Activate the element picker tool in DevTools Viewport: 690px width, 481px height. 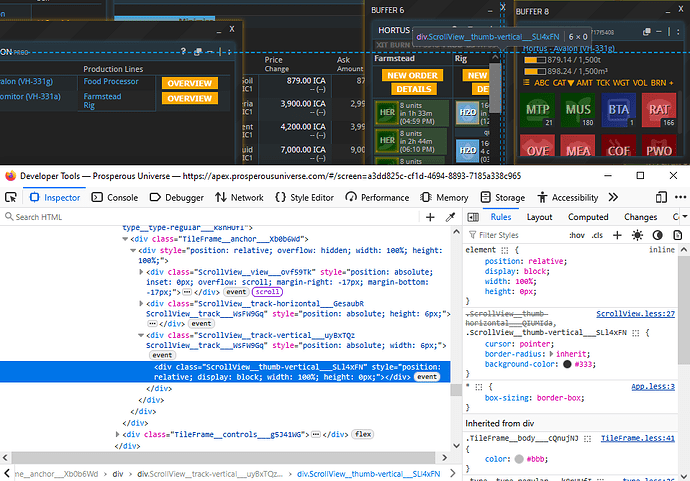coord(11,197)
